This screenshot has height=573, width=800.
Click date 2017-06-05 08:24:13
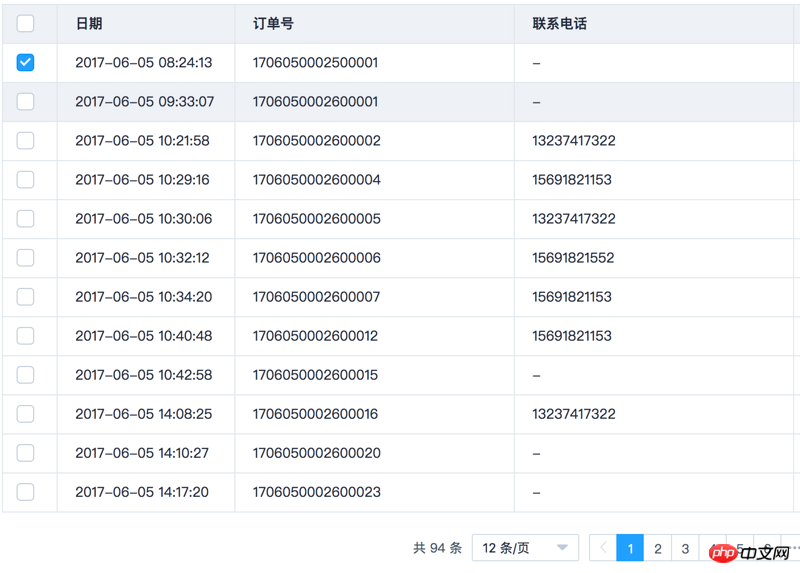[x=144, y=62]
